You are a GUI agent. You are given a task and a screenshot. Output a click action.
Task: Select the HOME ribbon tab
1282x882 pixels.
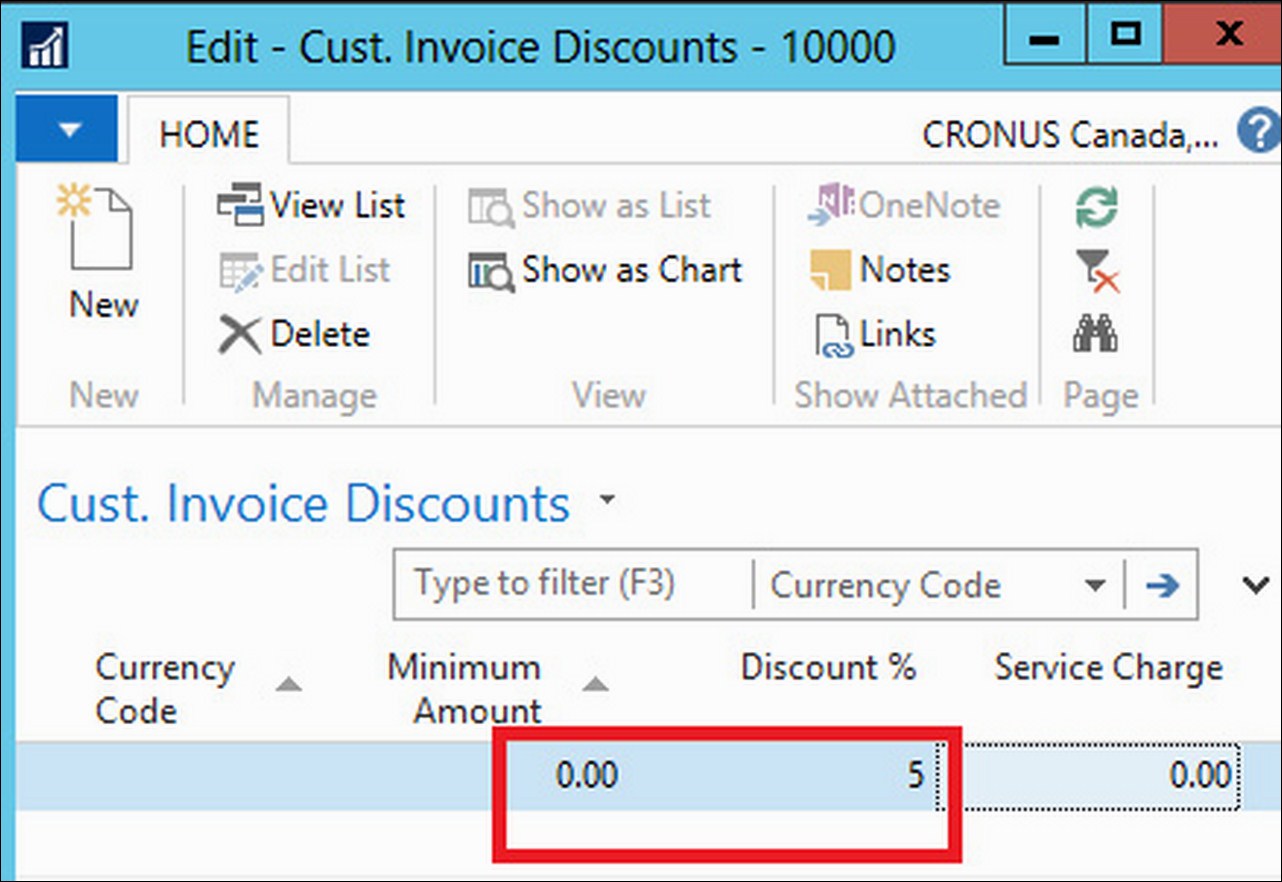pos(209,134)
